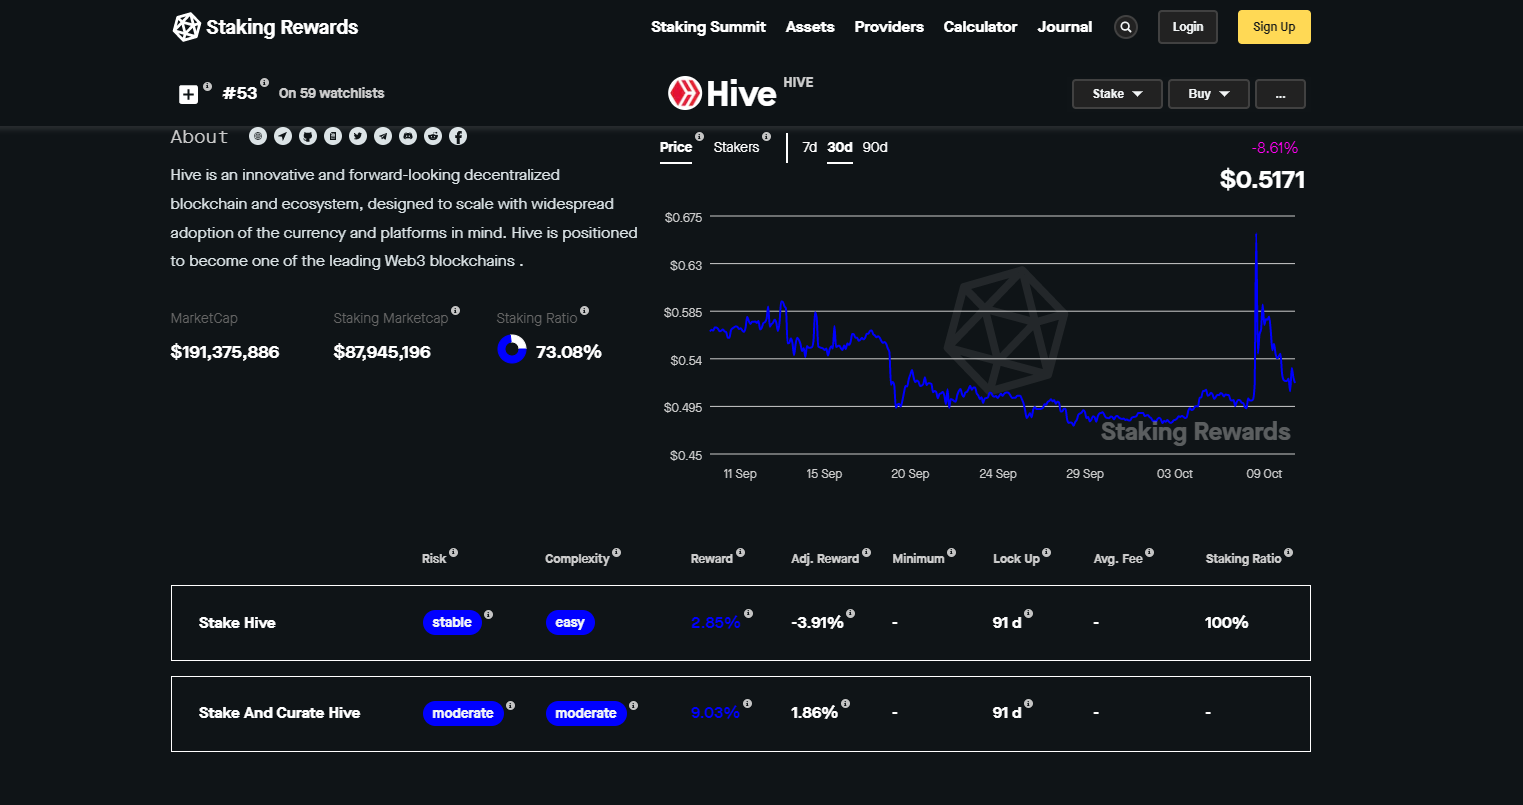Switch to the Price chart tab

[x=676, y=147]
